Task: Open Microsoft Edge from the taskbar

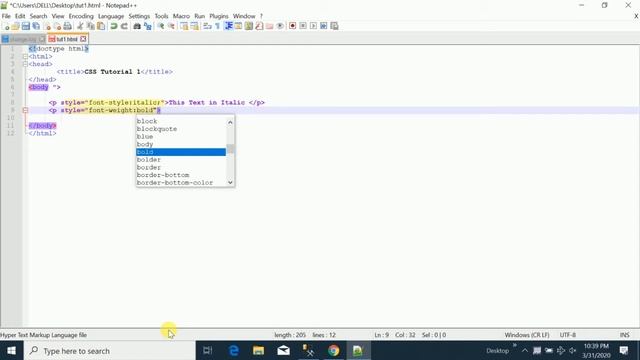Action: tap(233, 351)
